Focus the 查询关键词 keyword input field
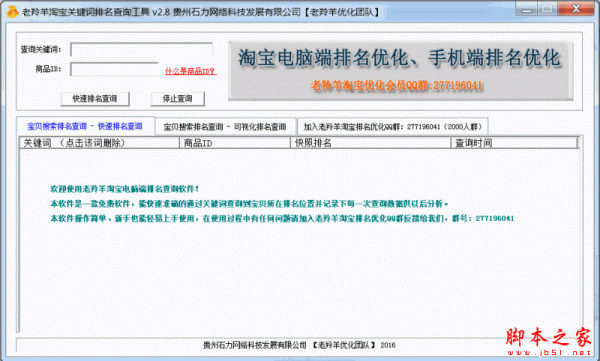600x361 pixels. pos(142,49)
